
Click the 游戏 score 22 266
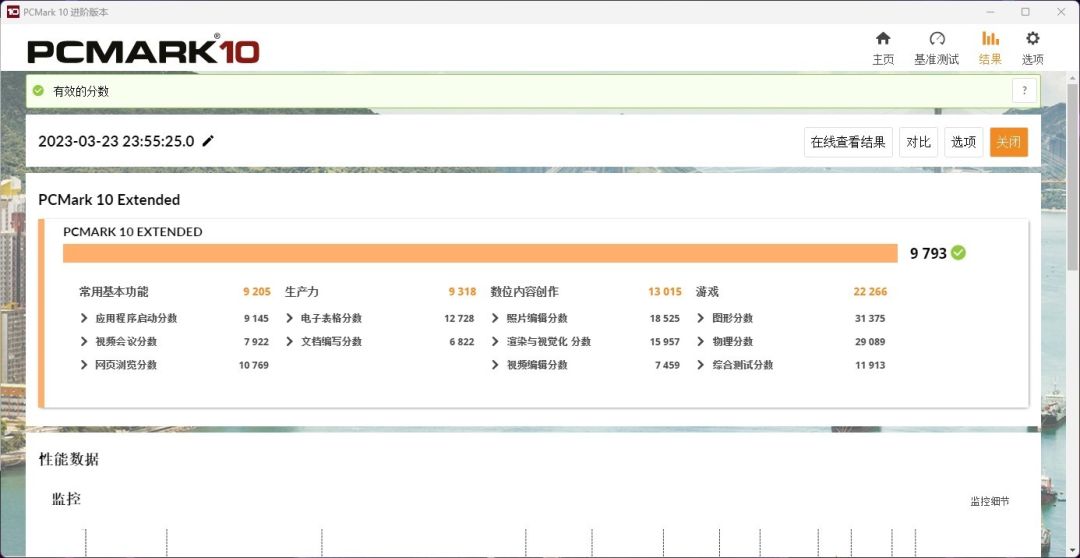[x=870, y=292]
